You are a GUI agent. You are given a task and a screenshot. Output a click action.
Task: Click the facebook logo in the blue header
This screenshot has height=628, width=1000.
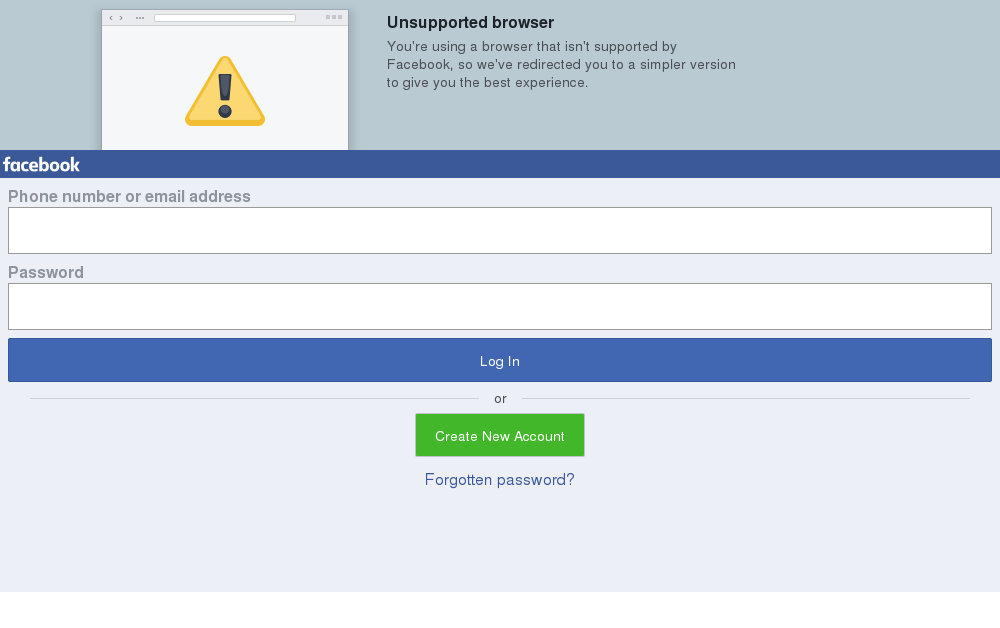(41, 165)
